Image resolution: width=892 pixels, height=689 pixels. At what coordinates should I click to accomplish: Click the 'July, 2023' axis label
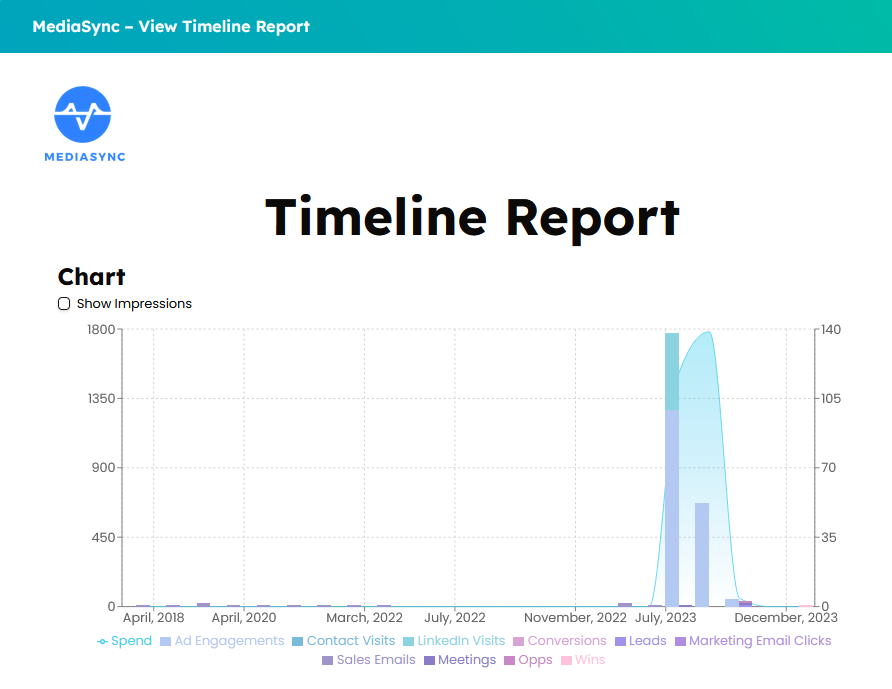click(x=666, y=618)
